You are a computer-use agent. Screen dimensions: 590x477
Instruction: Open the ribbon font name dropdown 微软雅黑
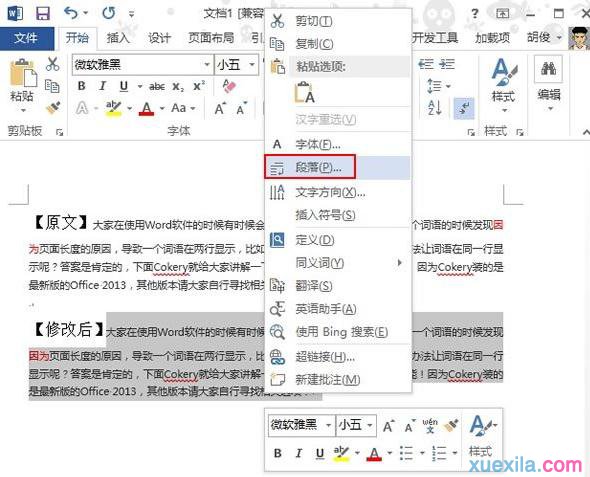coord(207,65)
